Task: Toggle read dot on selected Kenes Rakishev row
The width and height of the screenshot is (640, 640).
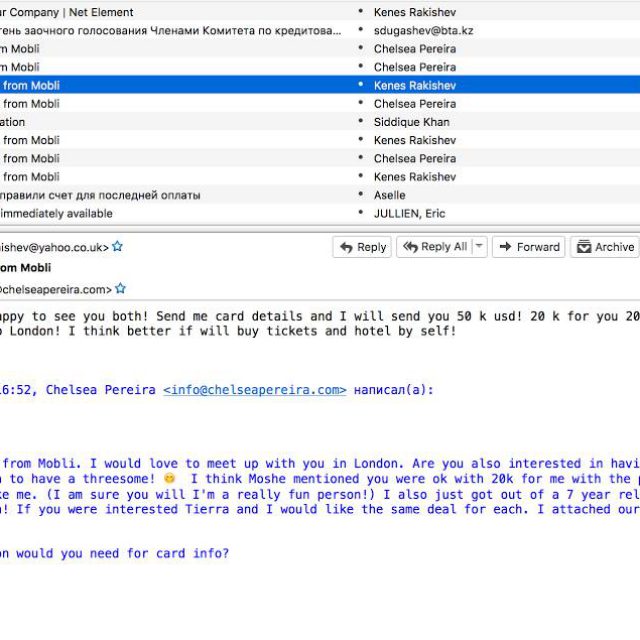Action: click(x=360, y=86)
